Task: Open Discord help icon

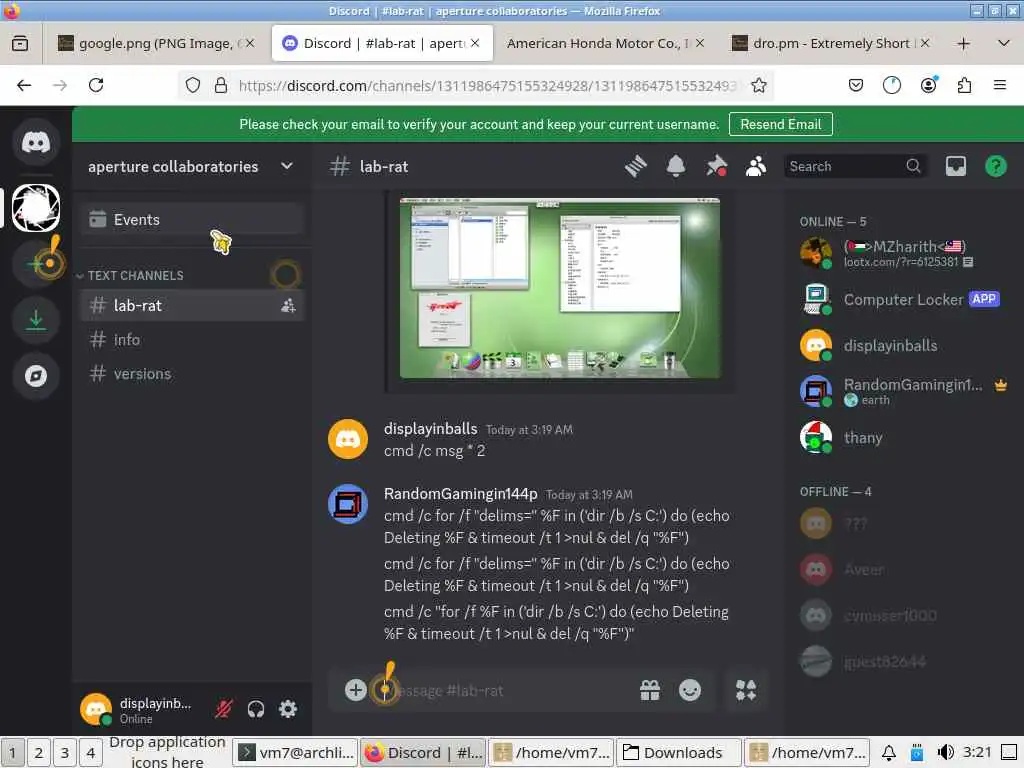Action: (x=995, y=167)
